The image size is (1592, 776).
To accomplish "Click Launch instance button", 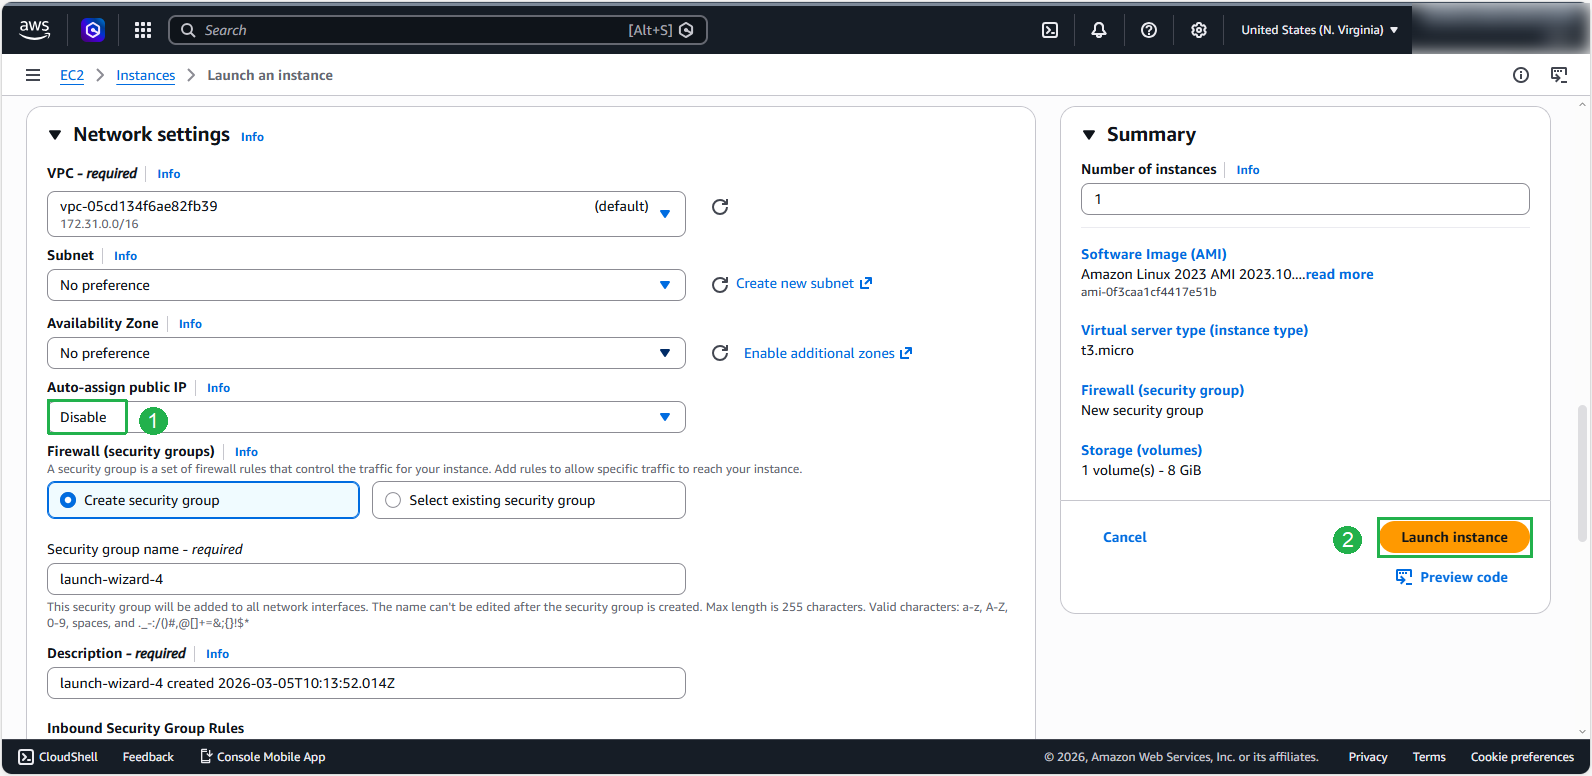I will pyautogui.click(x=1454, y=537).
